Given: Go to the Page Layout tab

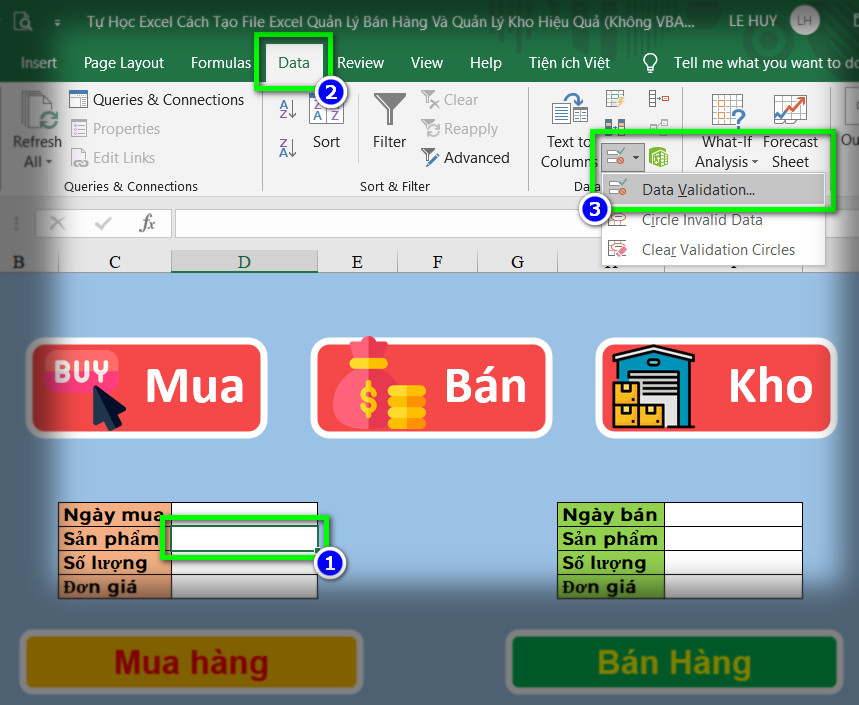Looking at the screenshot, I should [124, 63].
